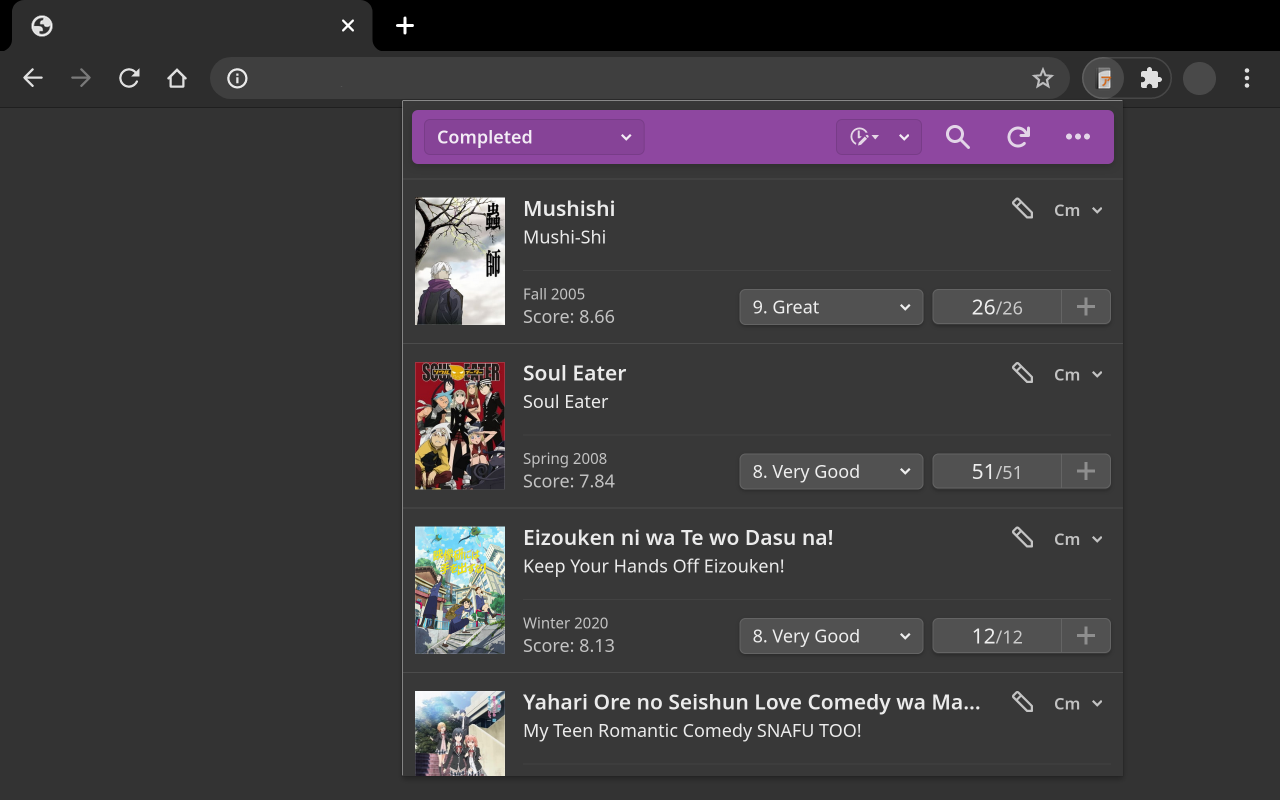Refresh the anime list
Screen dimensions: 1280x800
pyautogui.click(x=1017, y=137)
